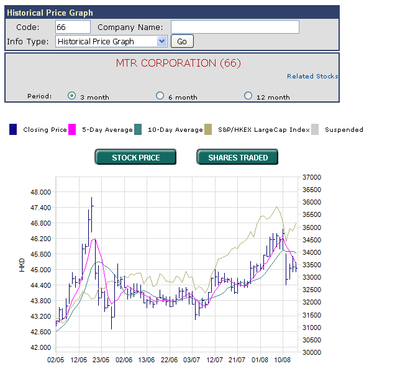Viewport: 400px width, 373px height.
Task: Click the 35000 index axis label
Action: coord(312,227)
